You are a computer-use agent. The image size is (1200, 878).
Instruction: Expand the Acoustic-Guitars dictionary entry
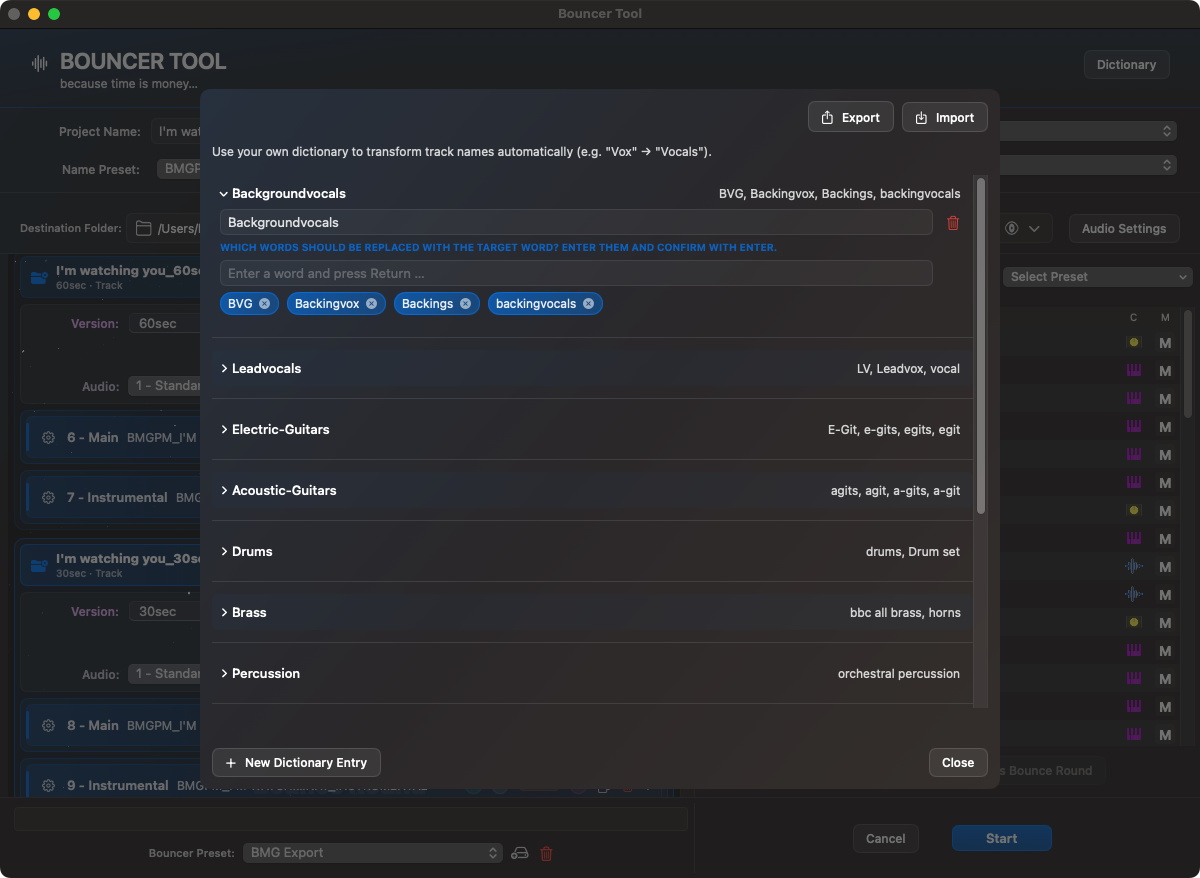(x=224, y=491)
